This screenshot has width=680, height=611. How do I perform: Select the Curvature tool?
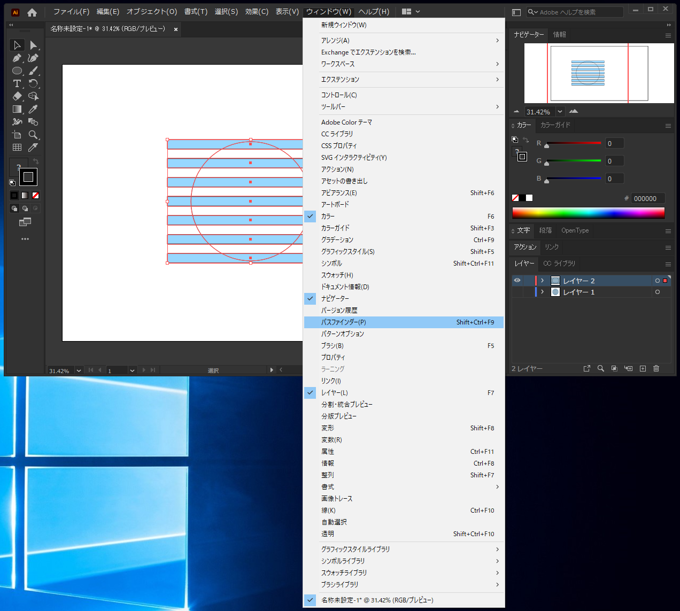click(x=33, y=58)
